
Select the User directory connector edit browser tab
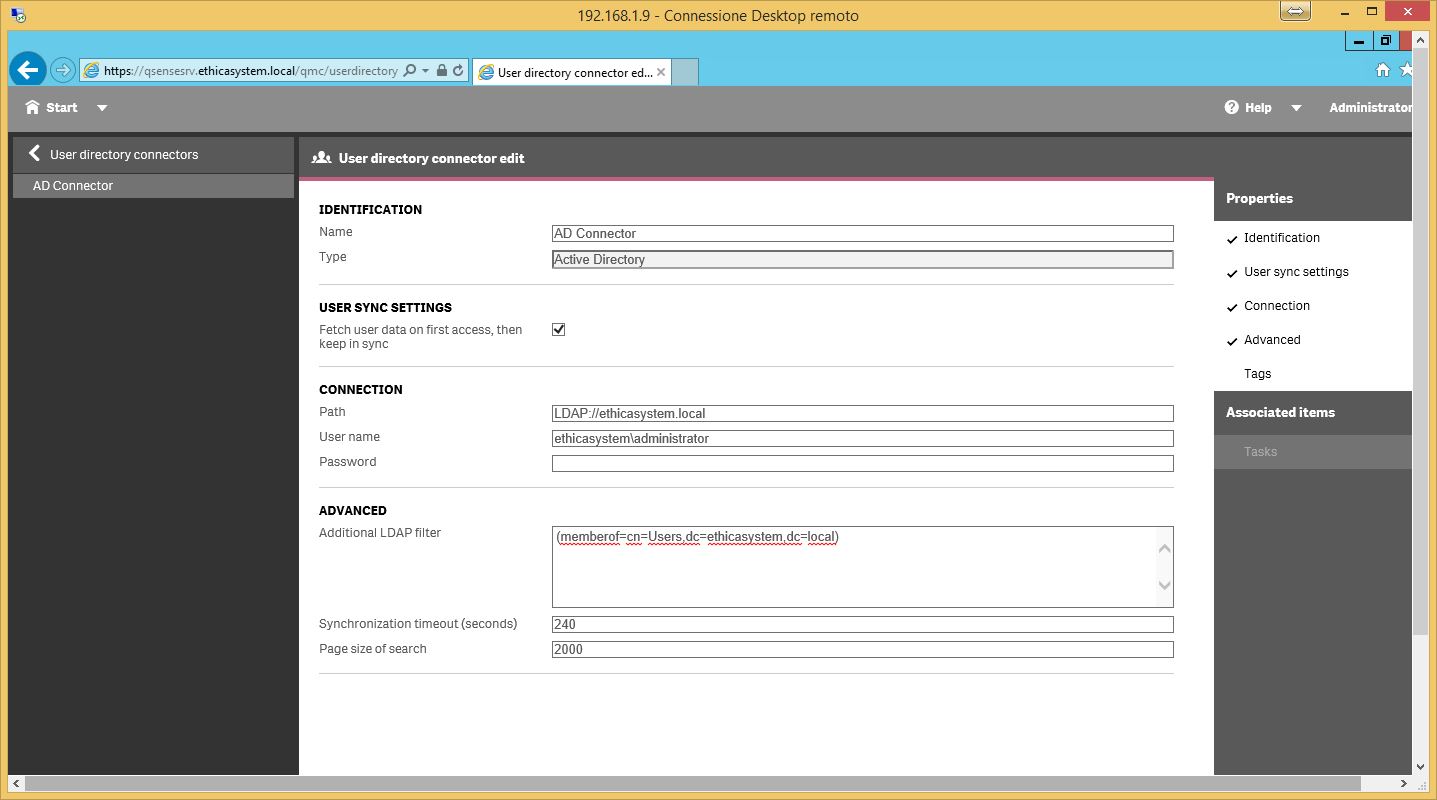pyautogui.click(x=571, y=72)
